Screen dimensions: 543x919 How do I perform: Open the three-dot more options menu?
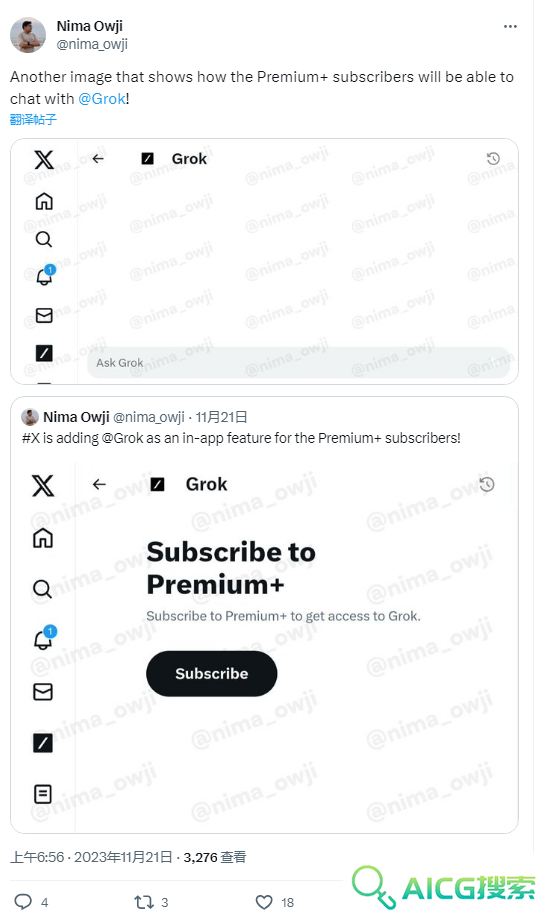point(510,26)
